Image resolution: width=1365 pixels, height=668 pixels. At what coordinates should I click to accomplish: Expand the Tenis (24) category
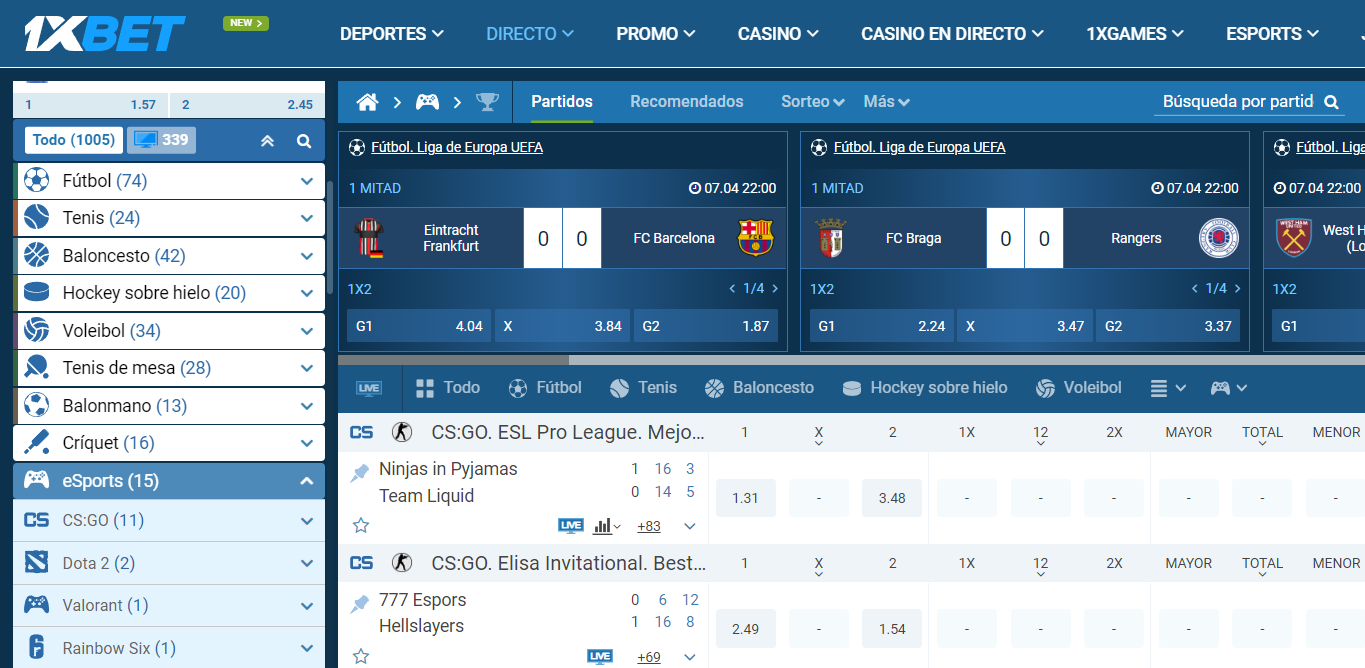(307, 218)
